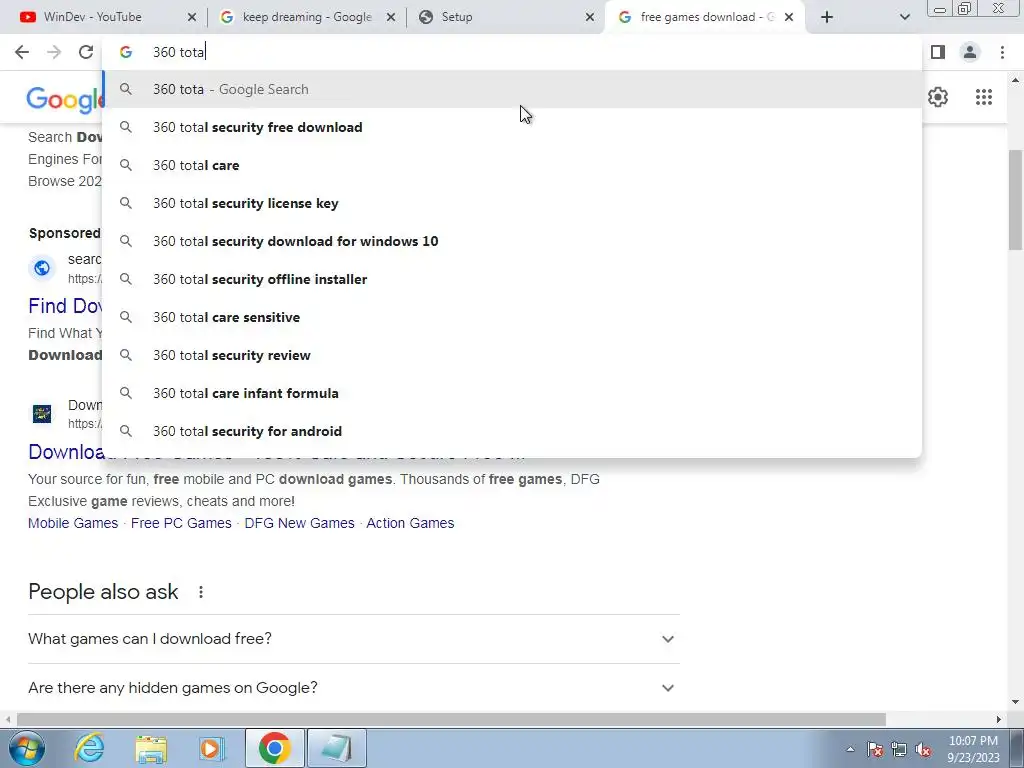Open the Google apps grid icon

pyautogui.click(x=984, y=97)
